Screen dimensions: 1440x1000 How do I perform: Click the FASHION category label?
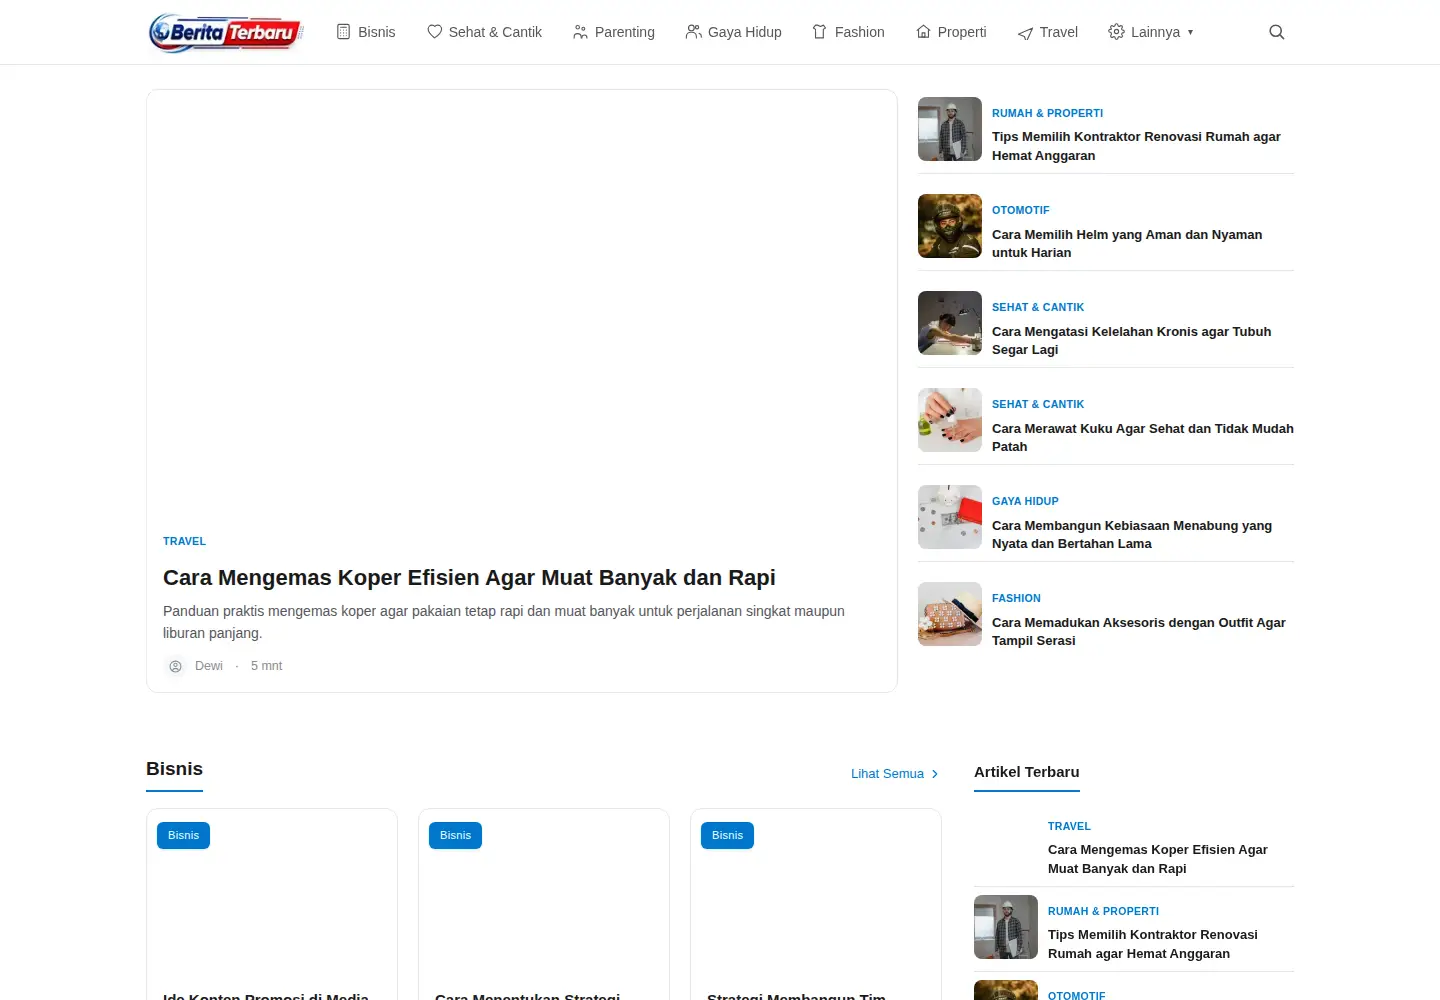1016,598
